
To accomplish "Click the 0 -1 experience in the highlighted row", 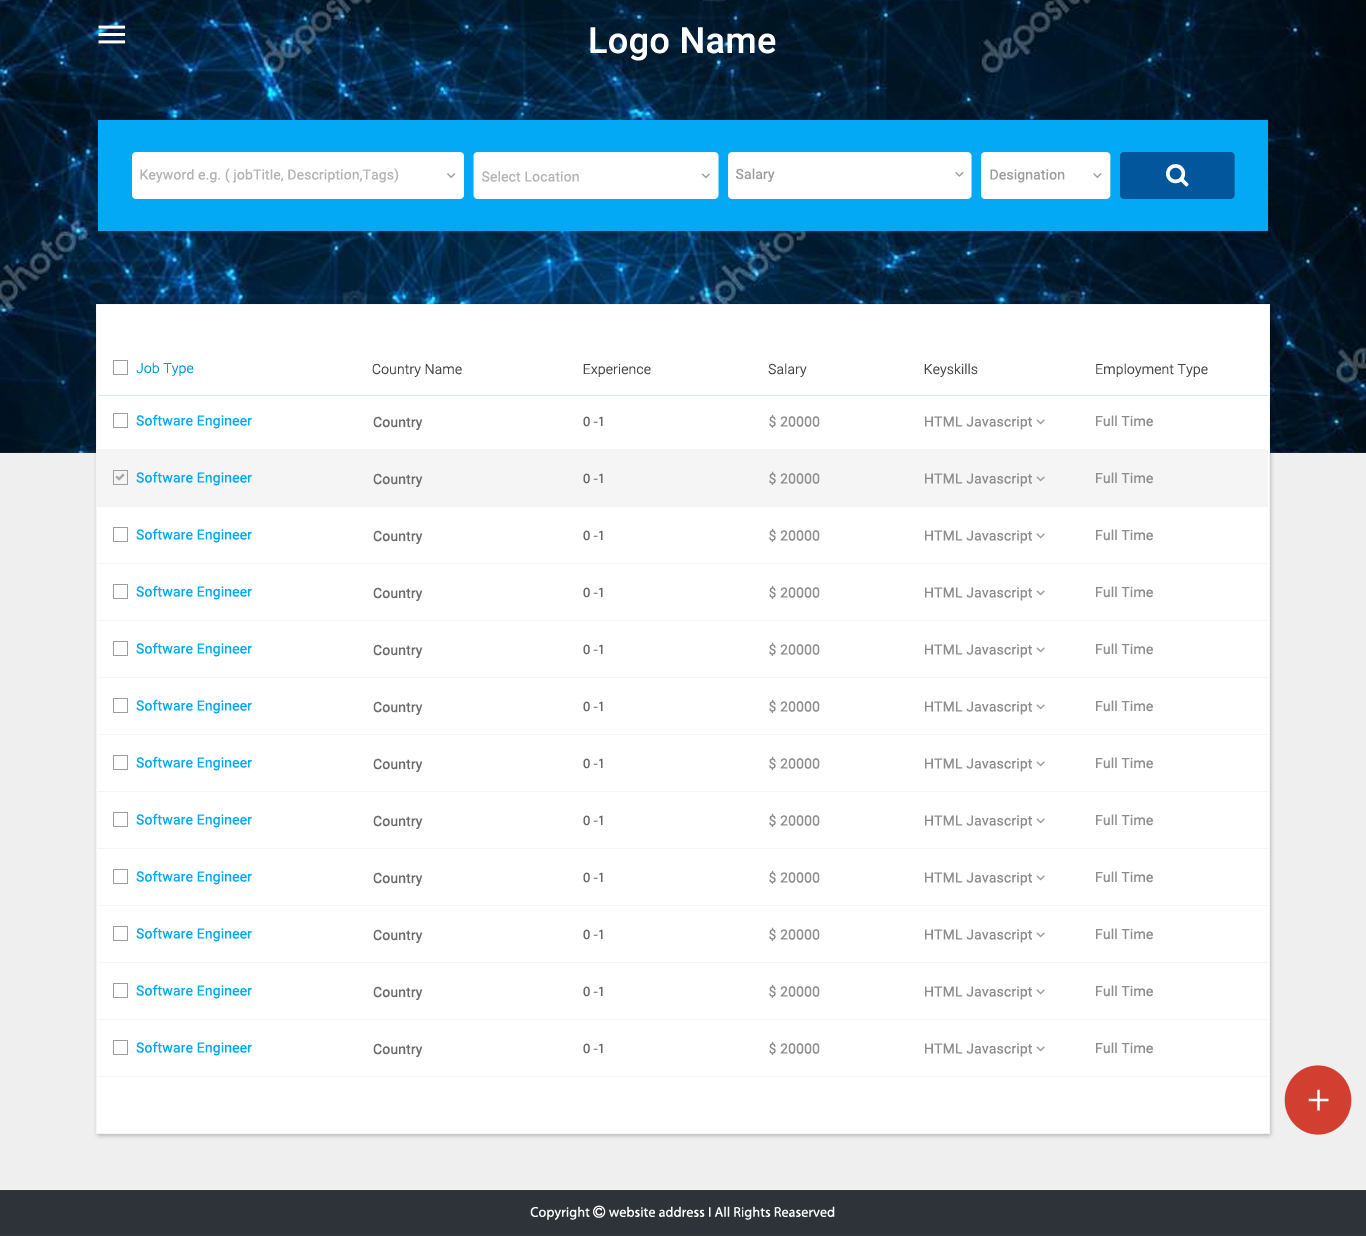I will (594, 479).
